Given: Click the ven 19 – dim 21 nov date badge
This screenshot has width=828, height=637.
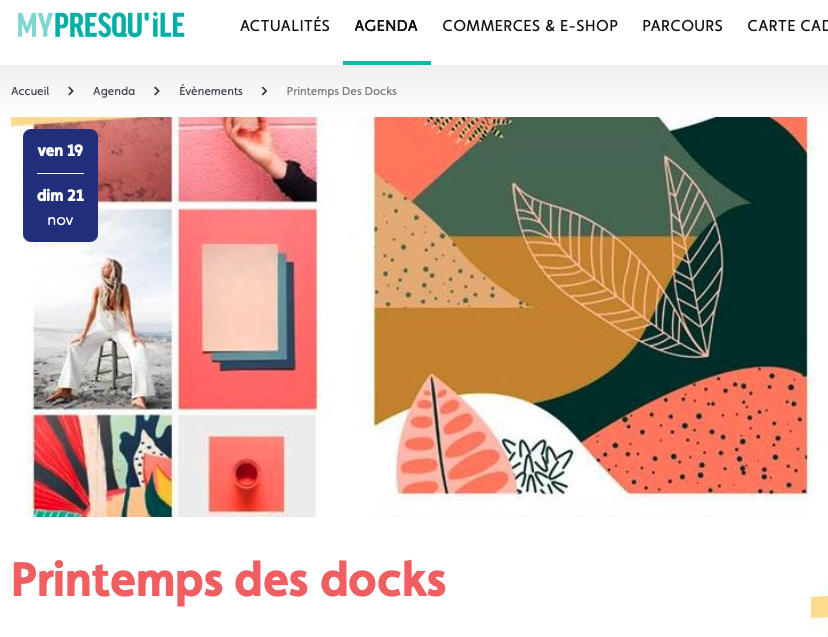Looking at the screenshot, I should [60, 185].
